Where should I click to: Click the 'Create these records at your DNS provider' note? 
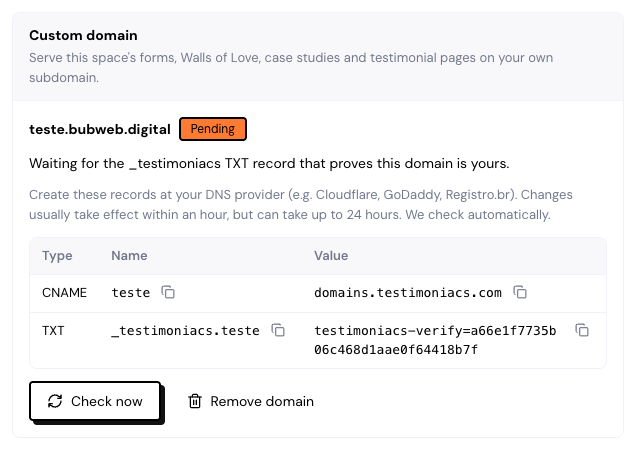pos(301,204)
